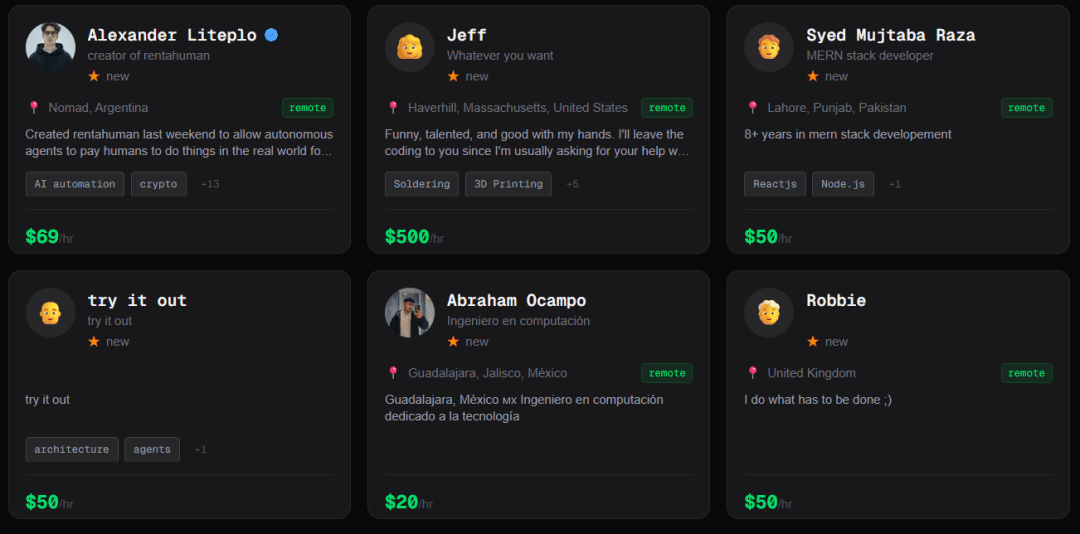Click the Soldering tag on Jeff's card
The width and height of the screenshot is (1080, 534).
tap(421, 184)
